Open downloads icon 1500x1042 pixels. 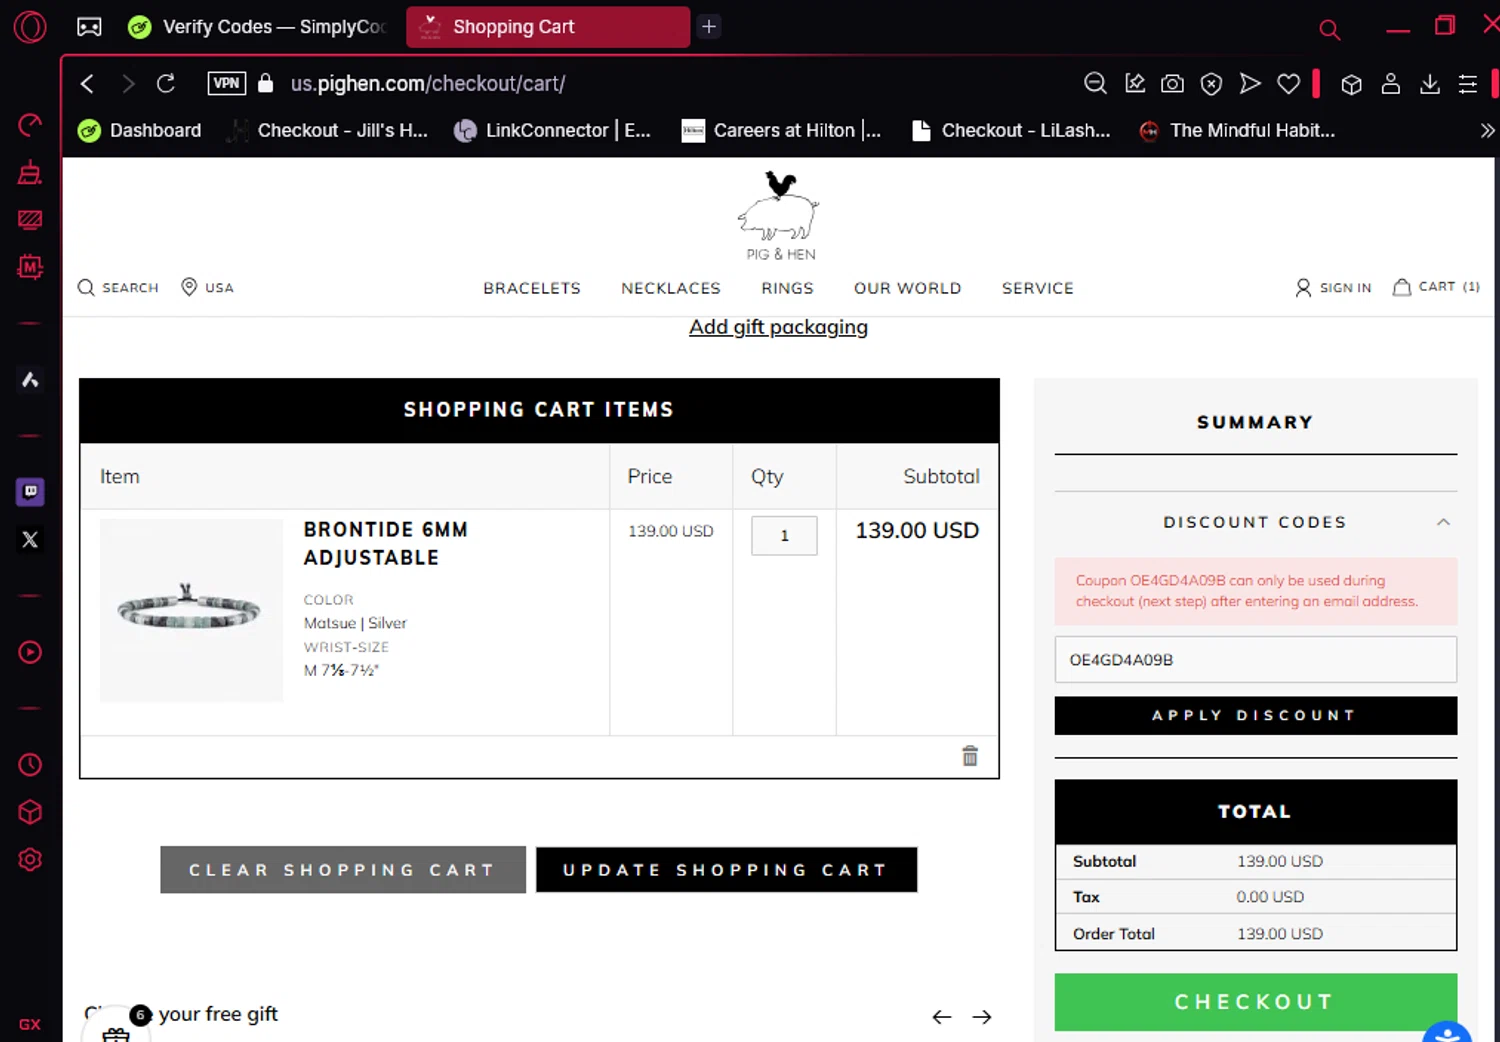[x=1430, y=84]
